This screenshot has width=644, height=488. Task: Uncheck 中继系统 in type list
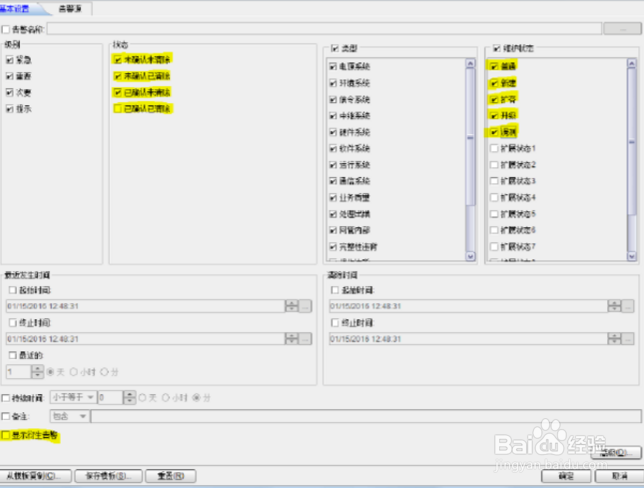[333, 116]
